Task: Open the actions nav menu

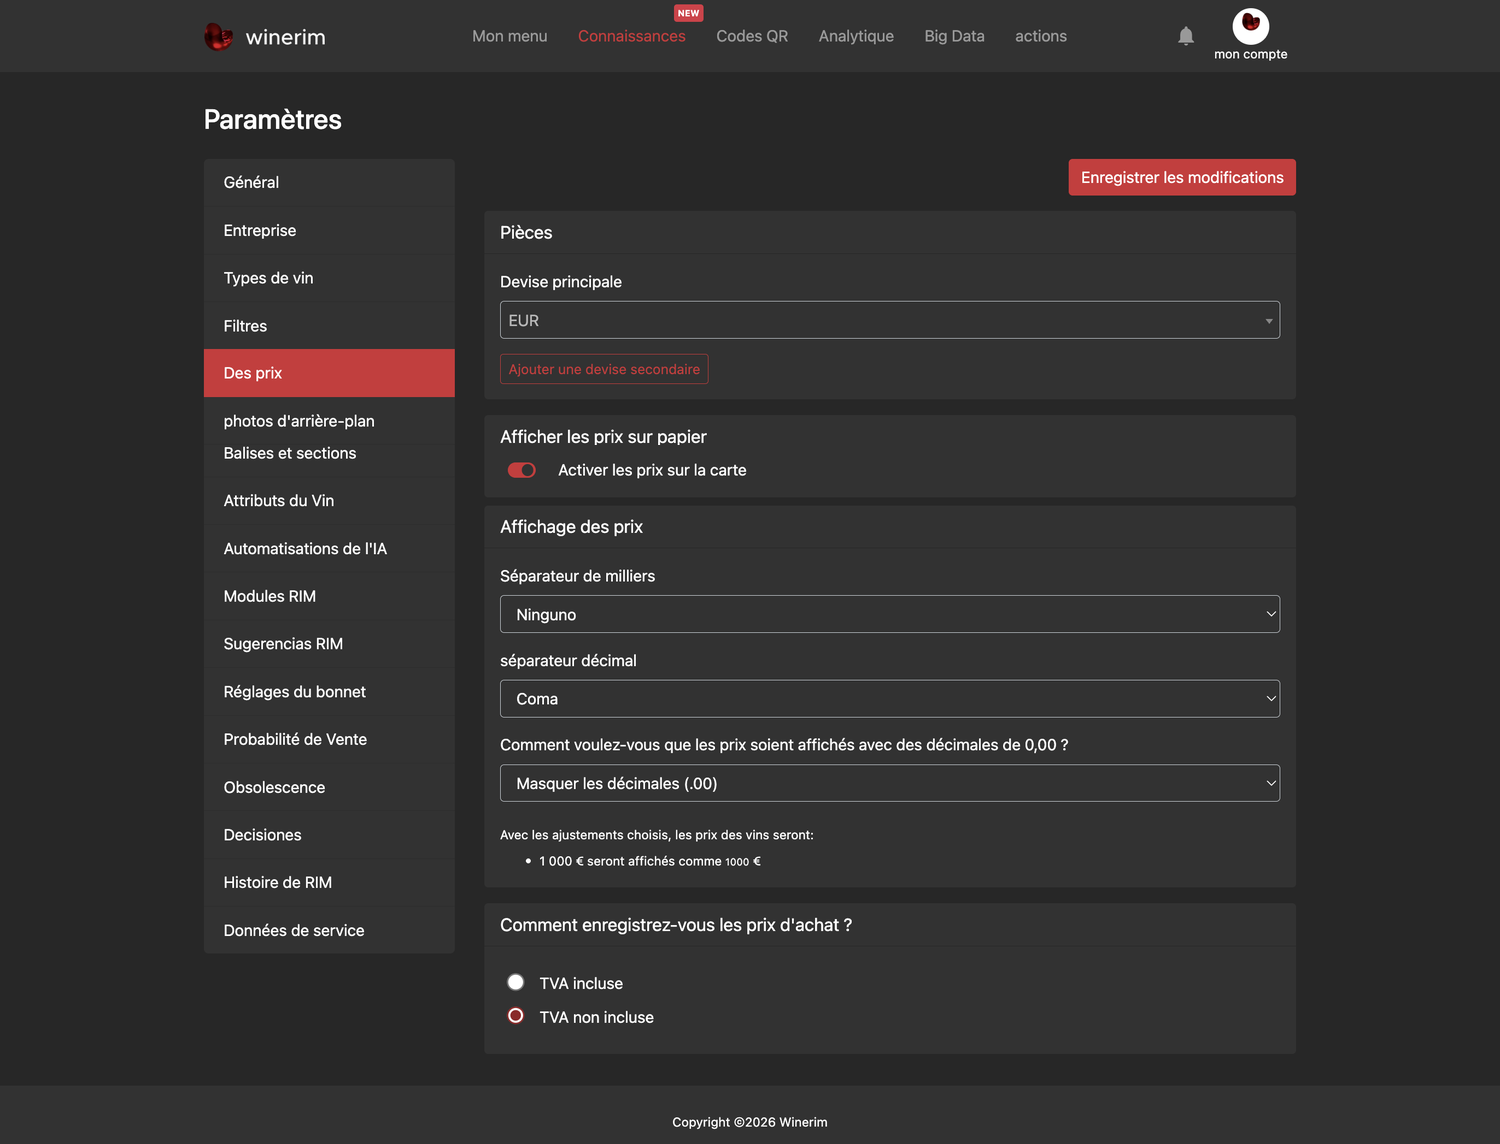Action: click(1041, 36)
